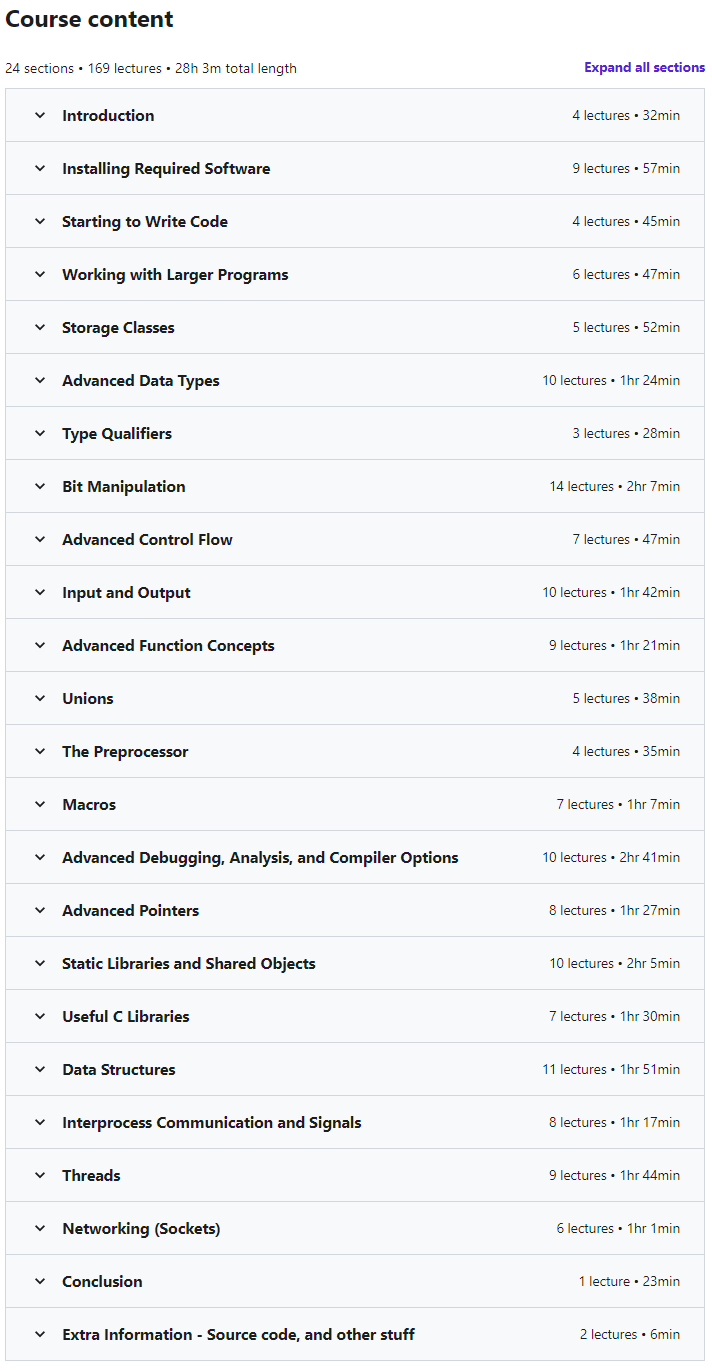Expand the Advanced Pointers section
Screen dimensions: 712x1371
pyautogui.click(x=355, y=910)
